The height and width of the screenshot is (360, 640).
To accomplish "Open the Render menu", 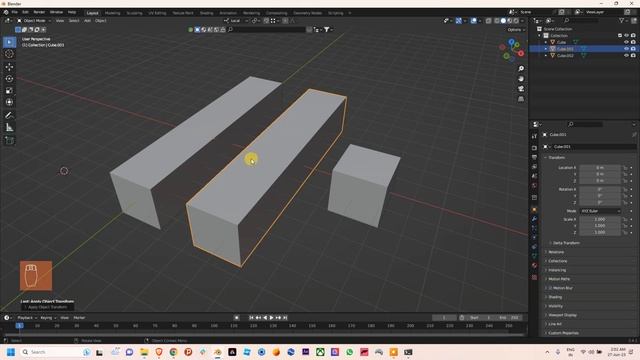I will click(x=39, y=12).
